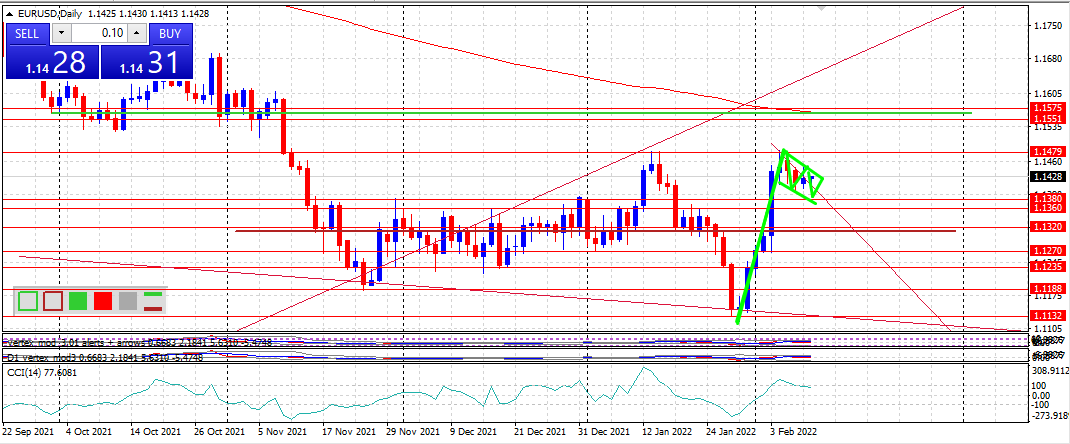Click the green 1.1551 price level label
This screenshot has height=444, width=1070.
pyautogui.click(x=1047, y=118)
